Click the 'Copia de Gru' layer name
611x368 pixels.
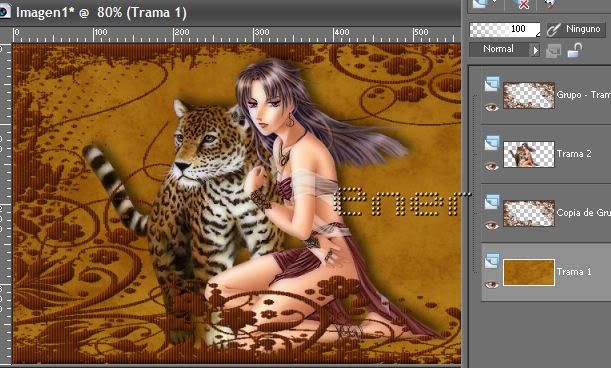tap(584, 212)
